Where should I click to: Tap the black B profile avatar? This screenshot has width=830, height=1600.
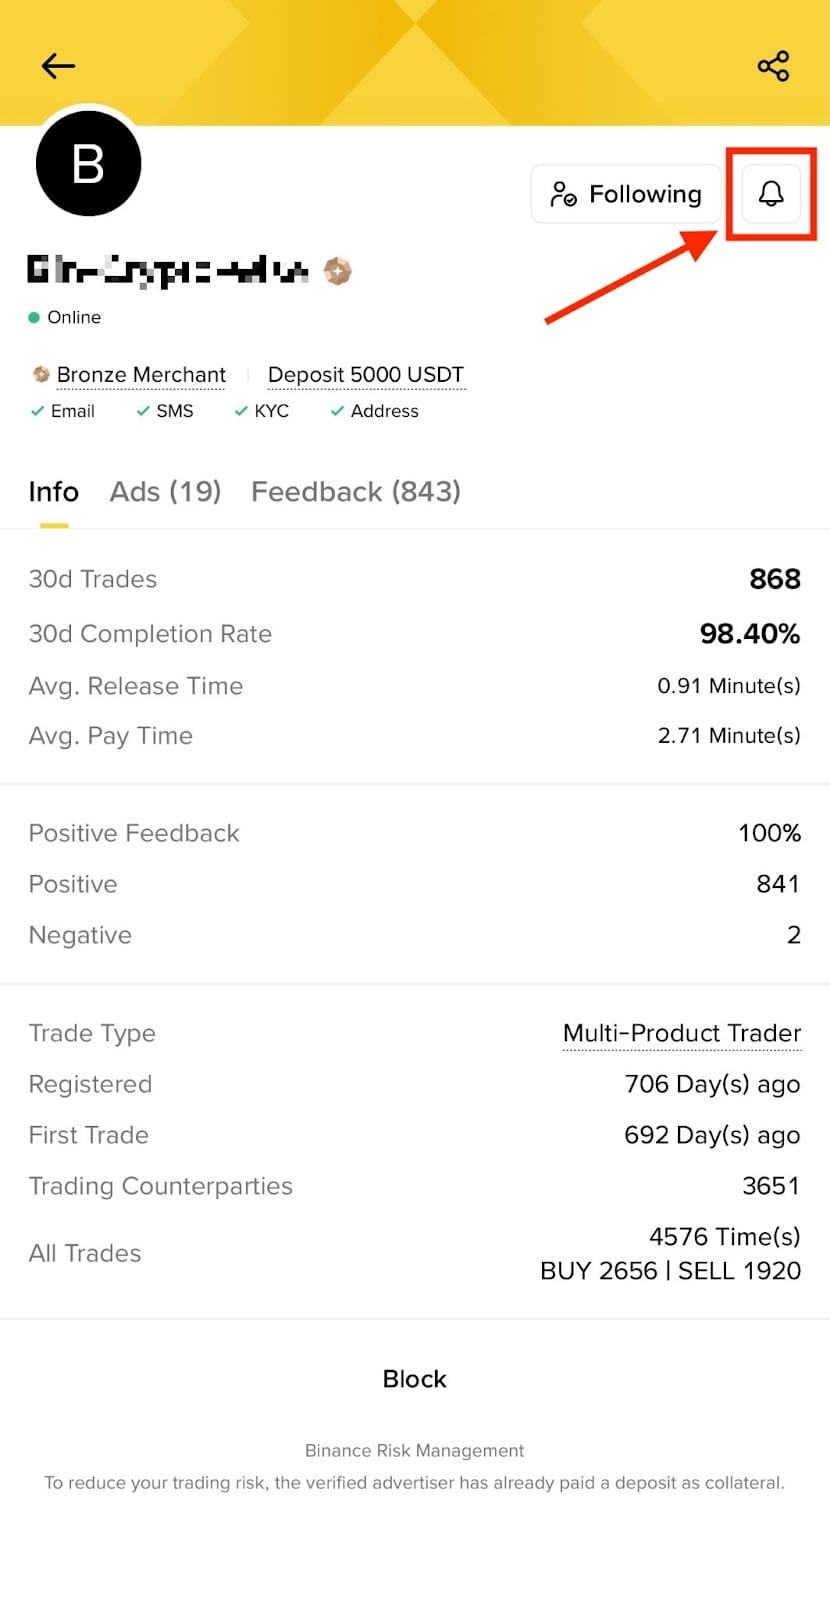(x=88, y=163)
